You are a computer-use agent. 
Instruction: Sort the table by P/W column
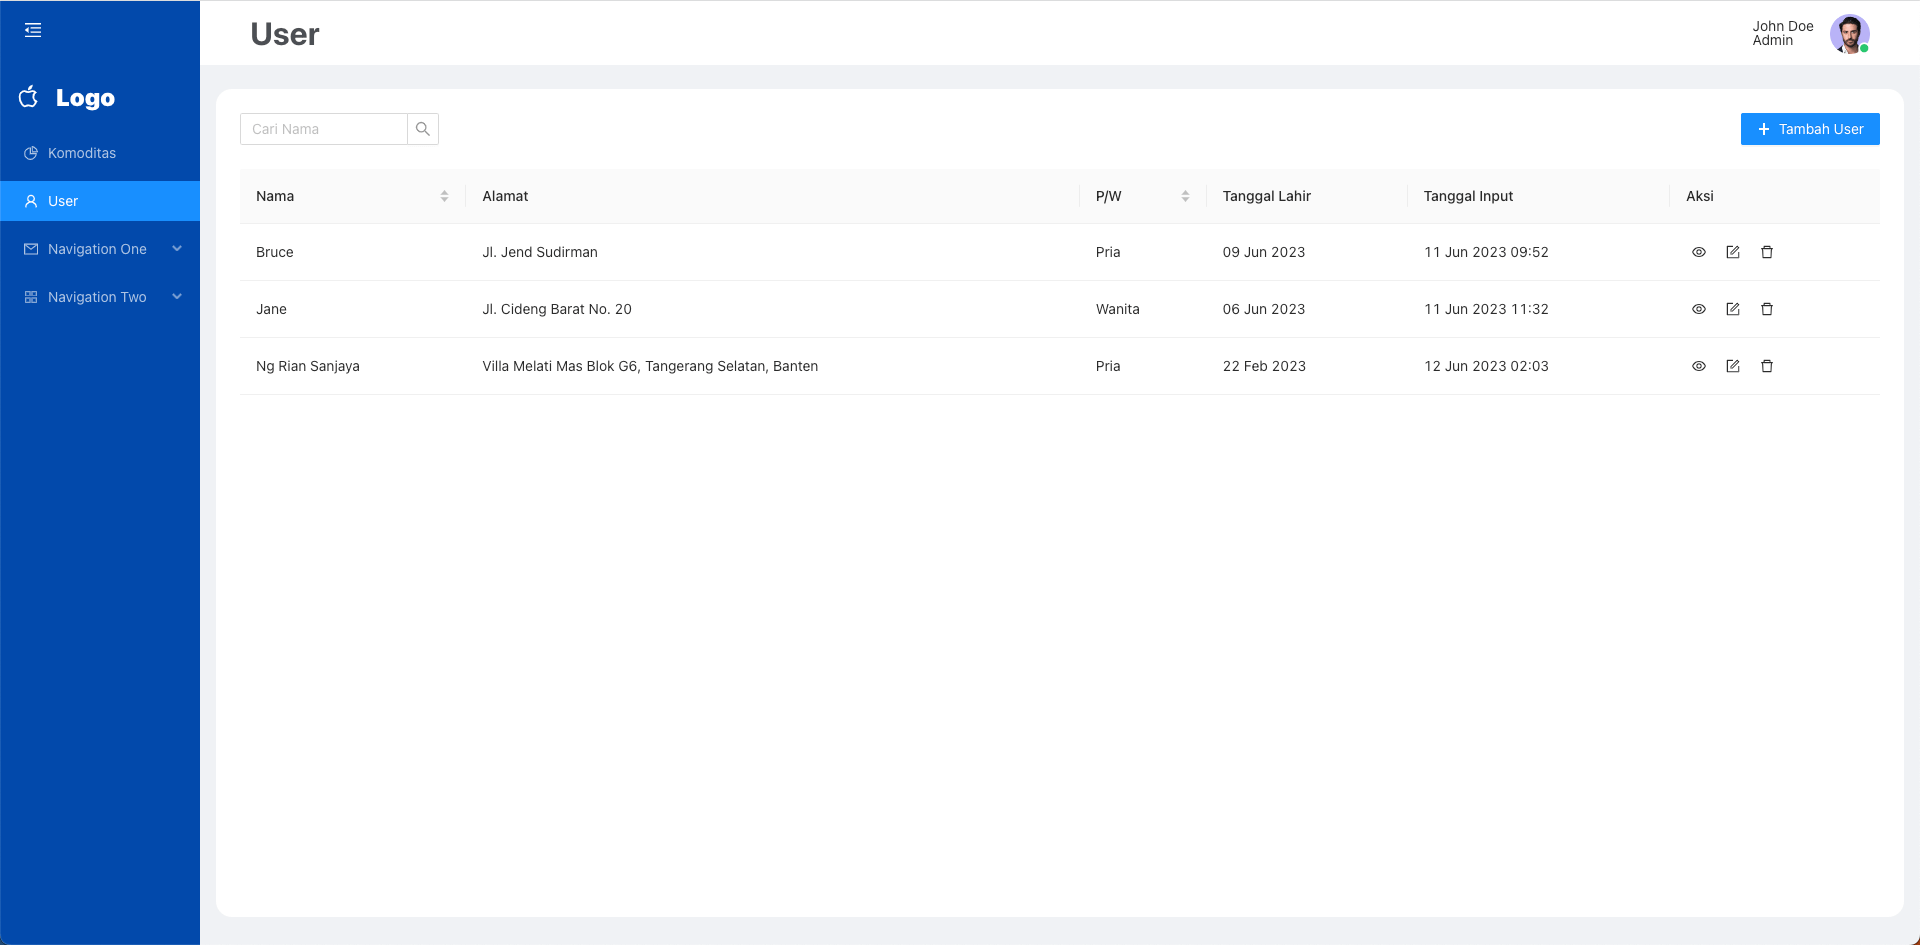click(x=1185, y=196)
